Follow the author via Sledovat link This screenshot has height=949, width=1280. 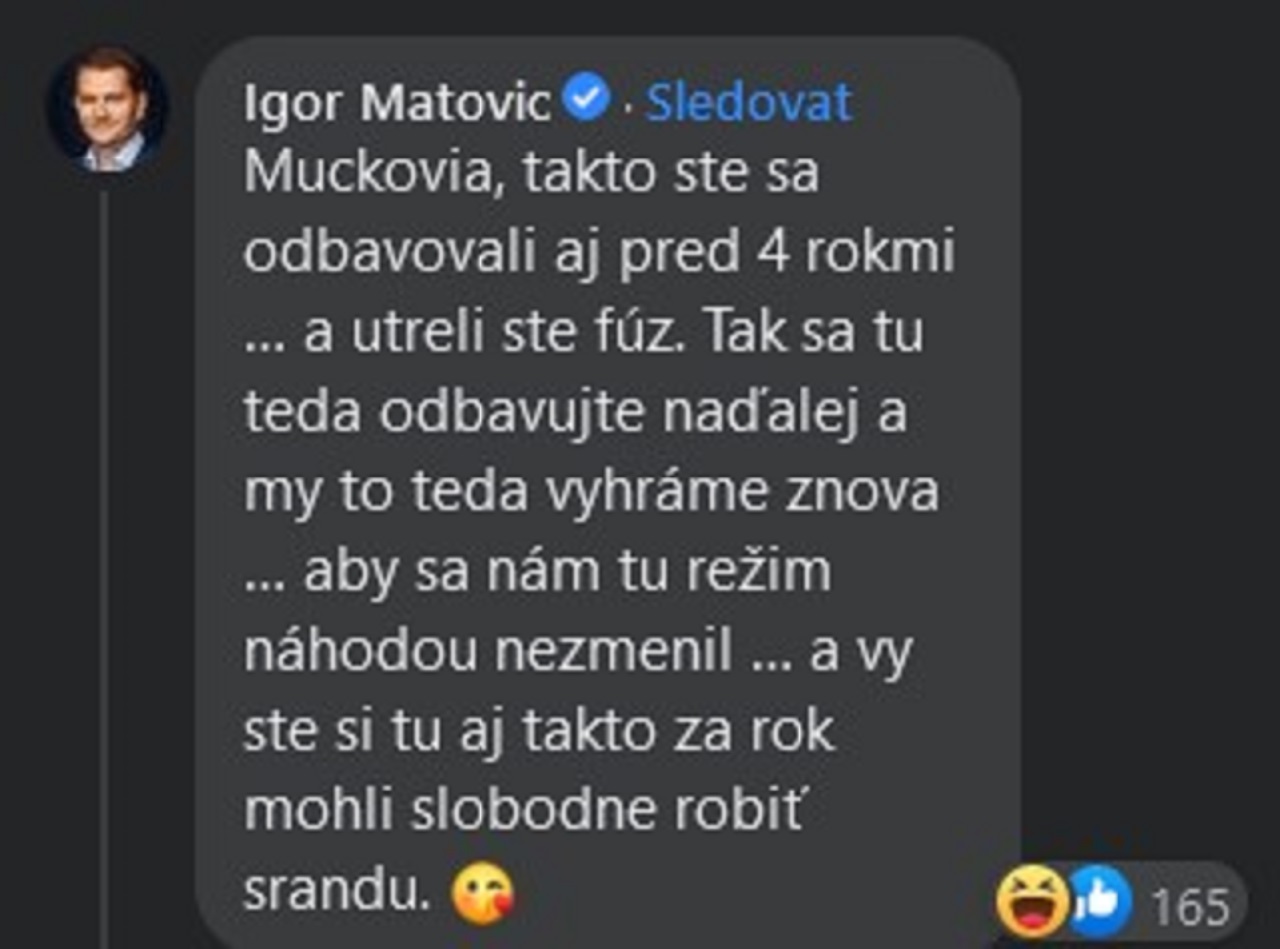pyautogui.click(x=749, y=103)
